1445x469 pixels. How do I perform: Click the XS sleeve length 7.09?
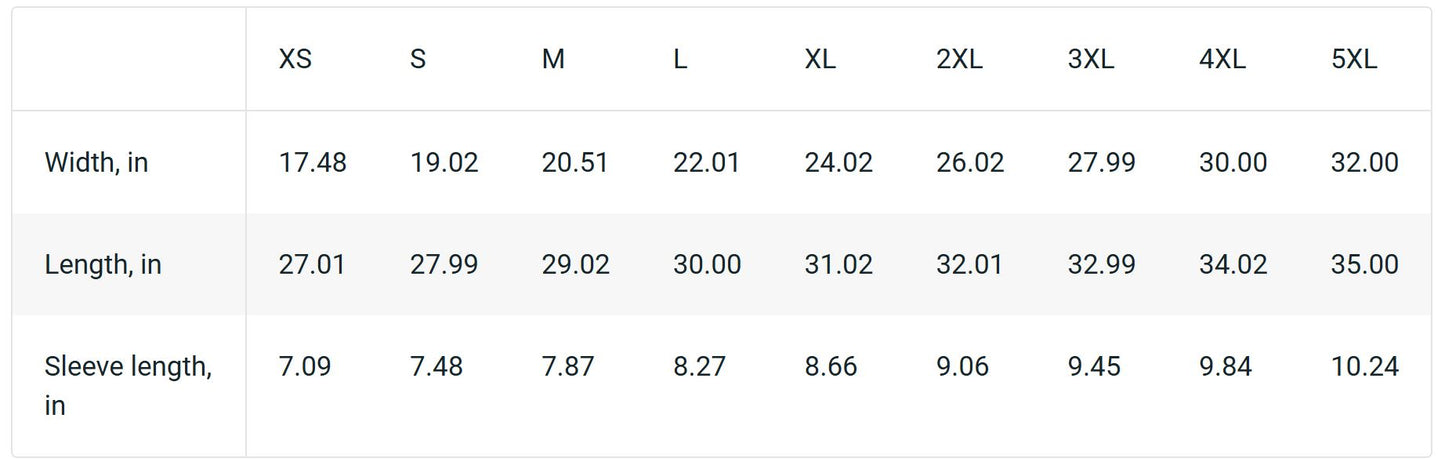click(305, 367)
